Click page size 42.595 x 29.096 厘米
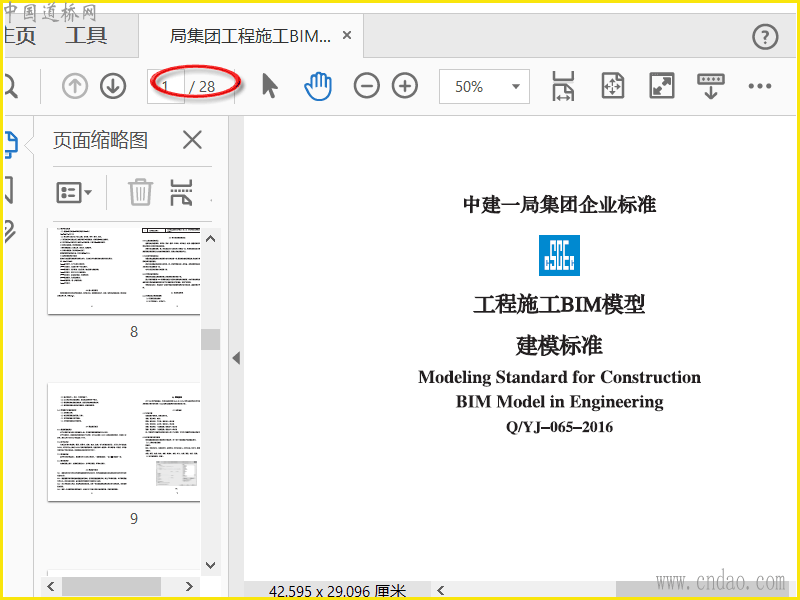800x600 pixels. coord(337,591)
